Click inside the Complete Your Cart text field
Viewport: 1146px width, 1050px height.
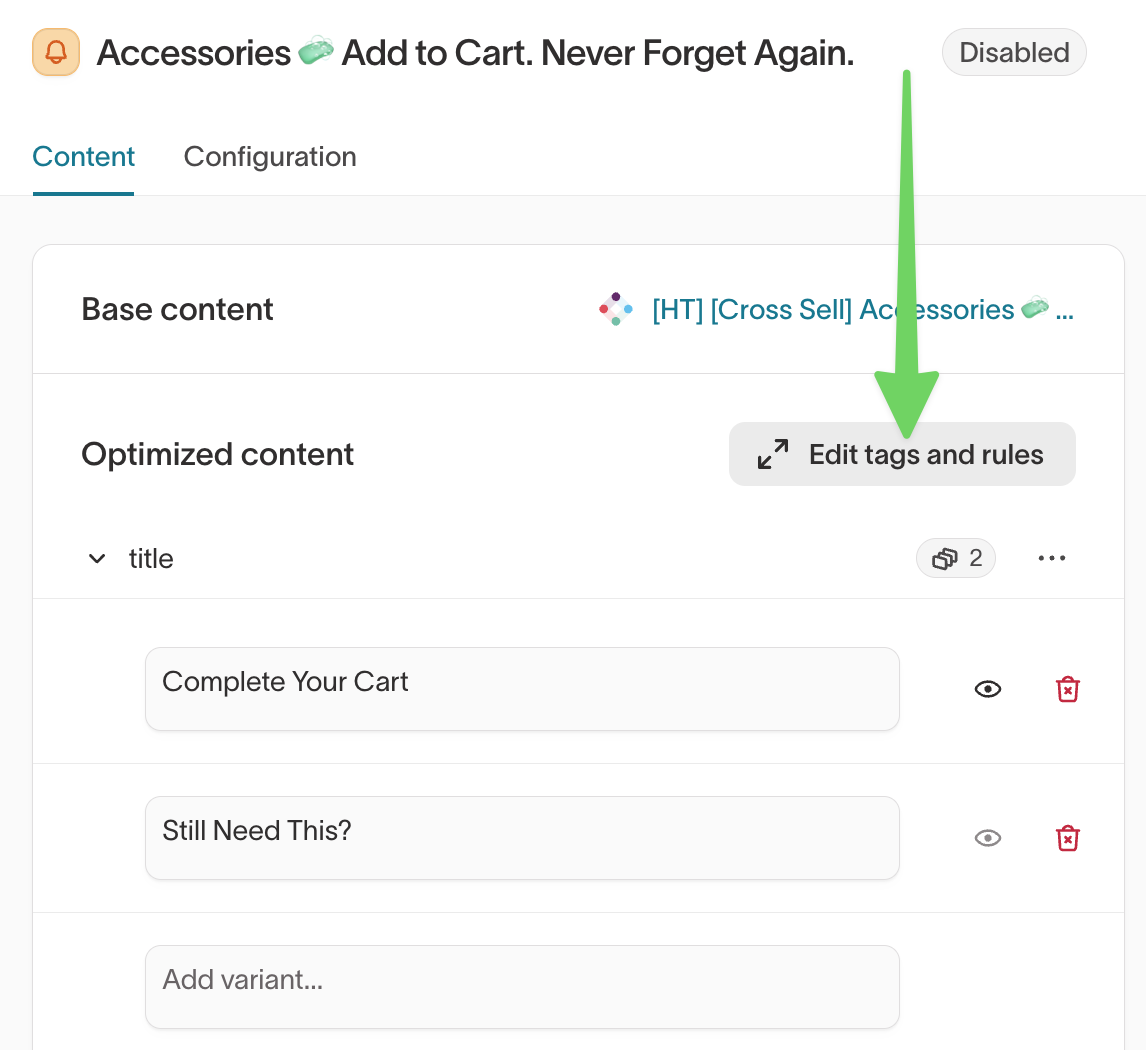pos(522,688)
